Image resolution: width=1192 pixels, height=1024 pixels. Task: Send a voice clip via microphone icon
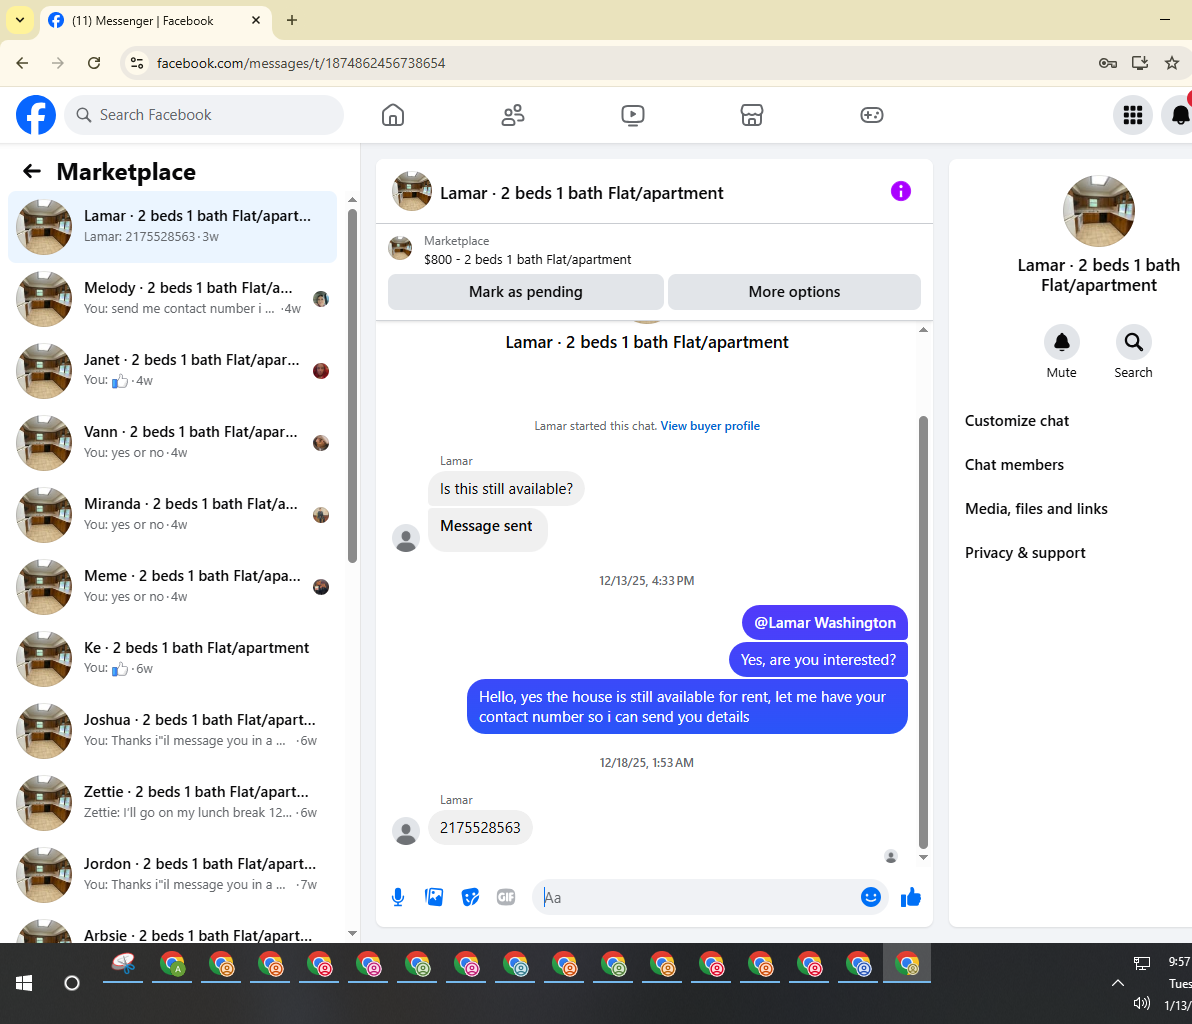click(x=398, y=898)
